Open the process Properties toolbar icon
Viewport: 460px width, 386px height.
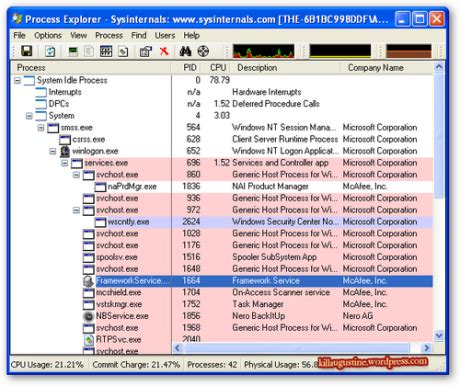pos(145,51)
